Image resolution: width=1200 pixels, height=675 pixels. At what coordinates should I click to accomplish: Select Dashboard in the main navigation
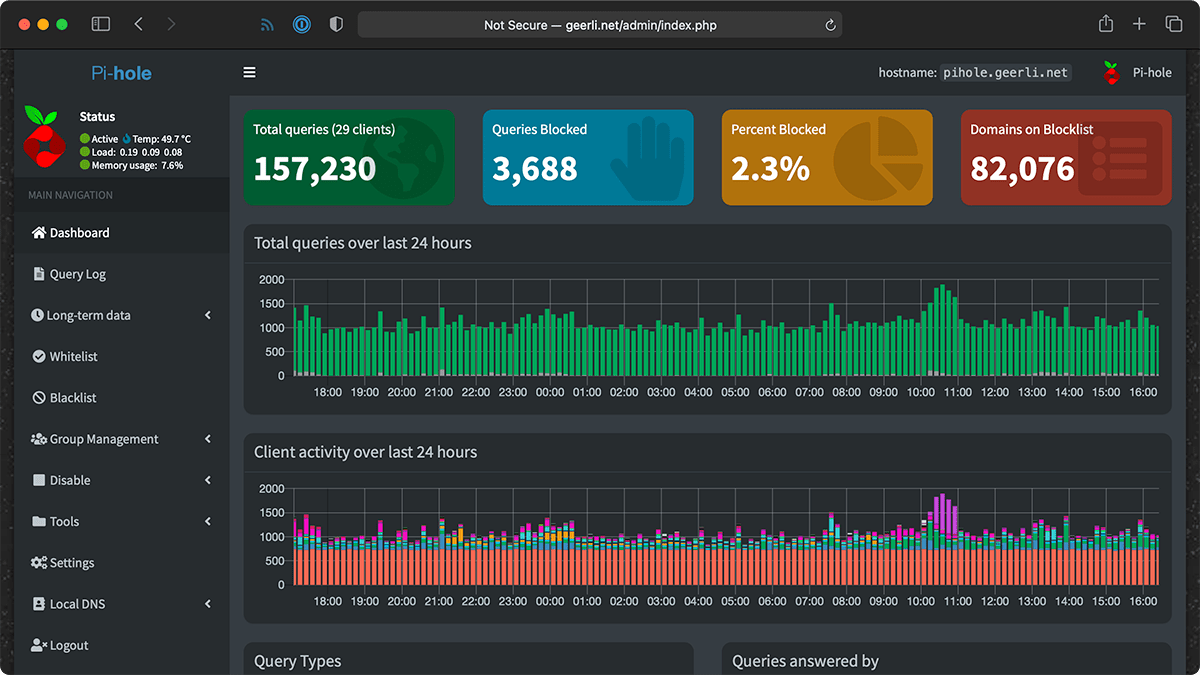79,232
